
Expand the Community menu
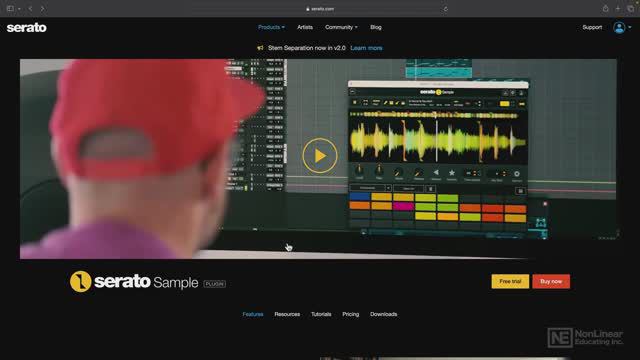click(x=341, y=27)
